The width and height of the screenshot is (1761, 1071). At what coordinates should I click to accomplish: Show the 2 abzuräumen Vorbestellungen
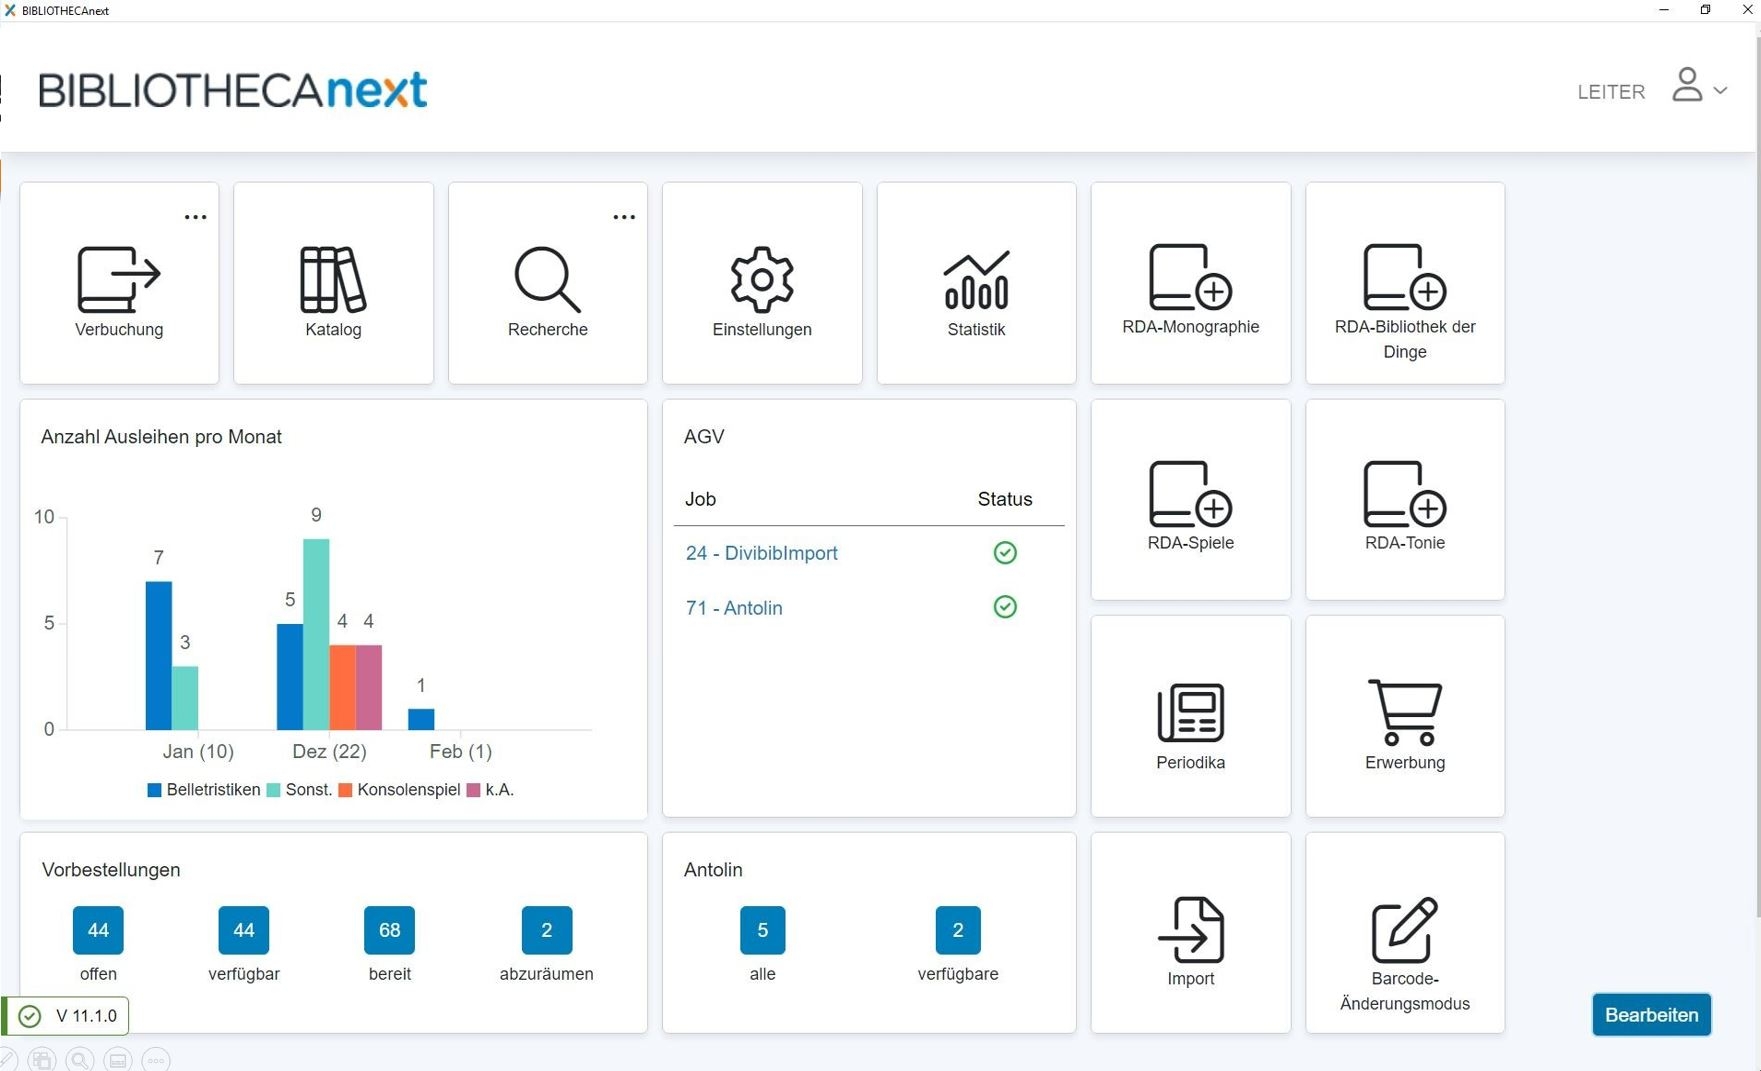click(x=546, y=930)
